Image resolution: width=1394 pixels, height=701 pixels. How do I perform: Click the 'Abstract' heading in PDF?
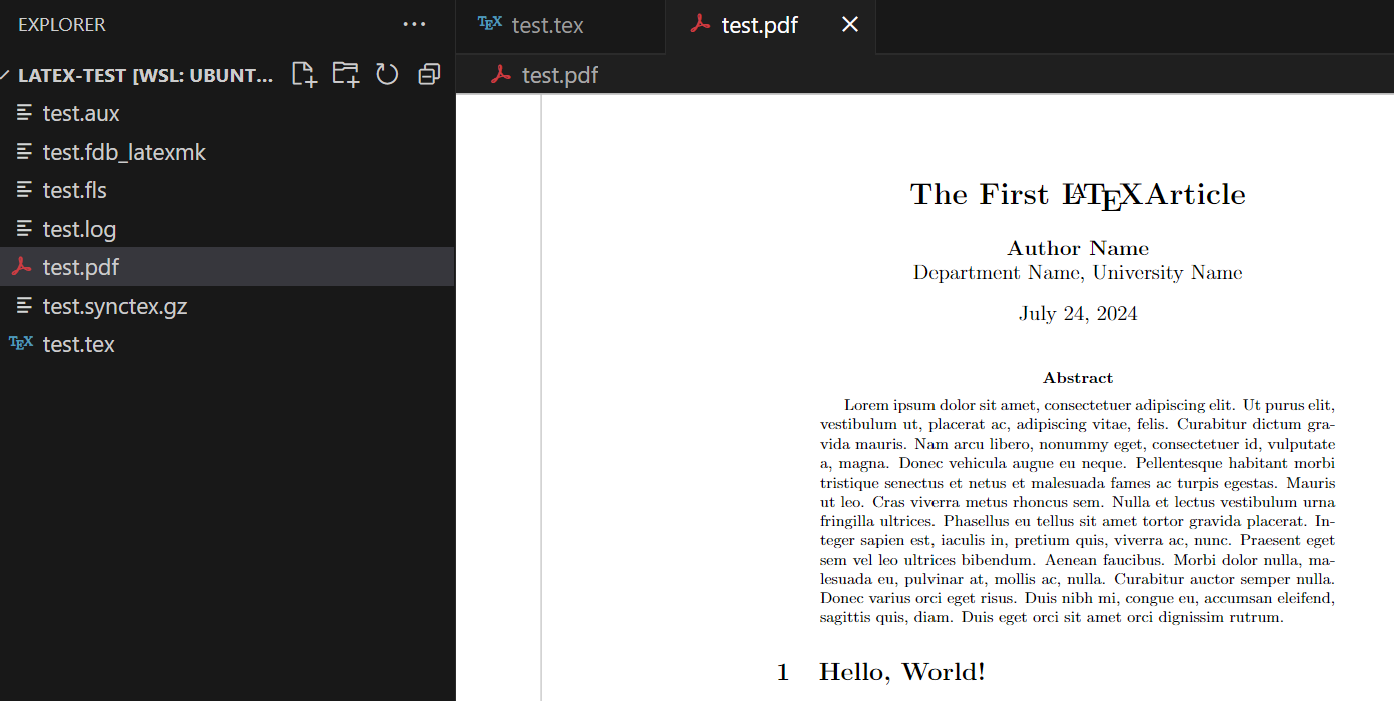(x=1078, y=378)
